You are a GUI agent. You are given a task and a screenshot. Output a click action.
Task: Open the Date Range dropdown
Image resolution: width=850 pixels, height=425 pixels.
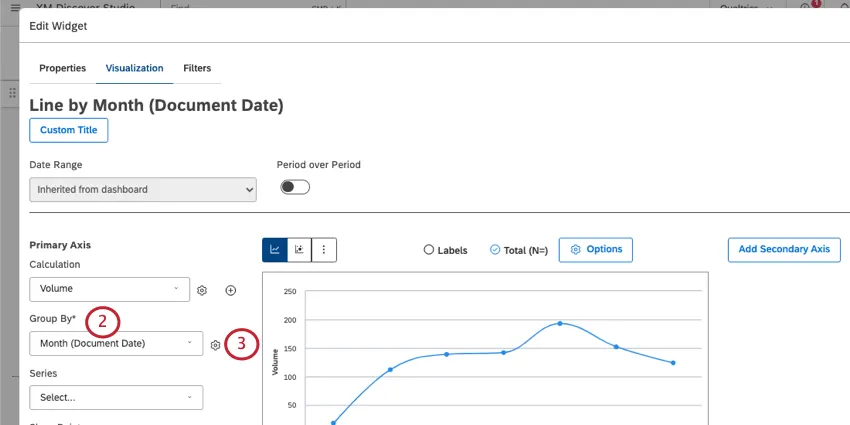coord(142,189)
